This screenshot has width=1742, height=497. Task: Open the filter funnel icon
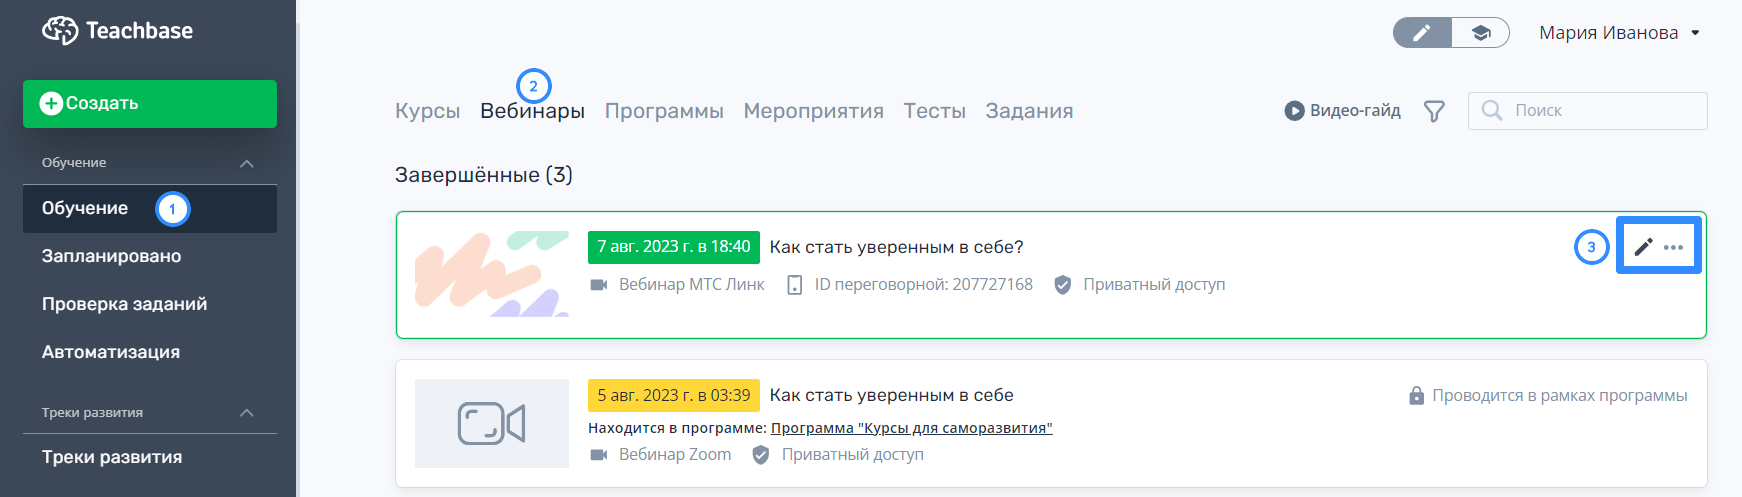(1434, 111)
